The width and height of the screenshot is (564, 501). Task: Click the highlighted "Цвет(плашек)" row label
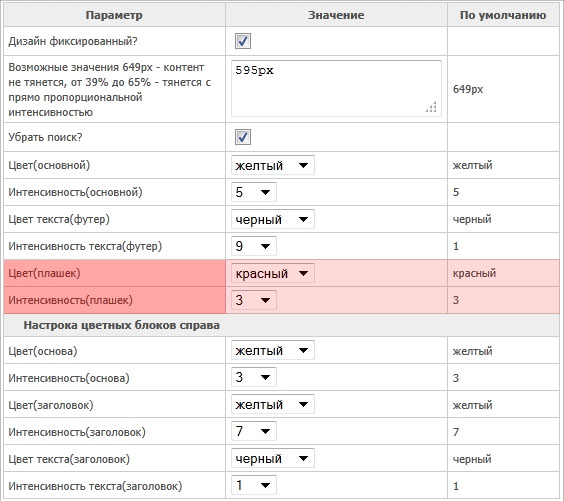[x=44, y=273]
